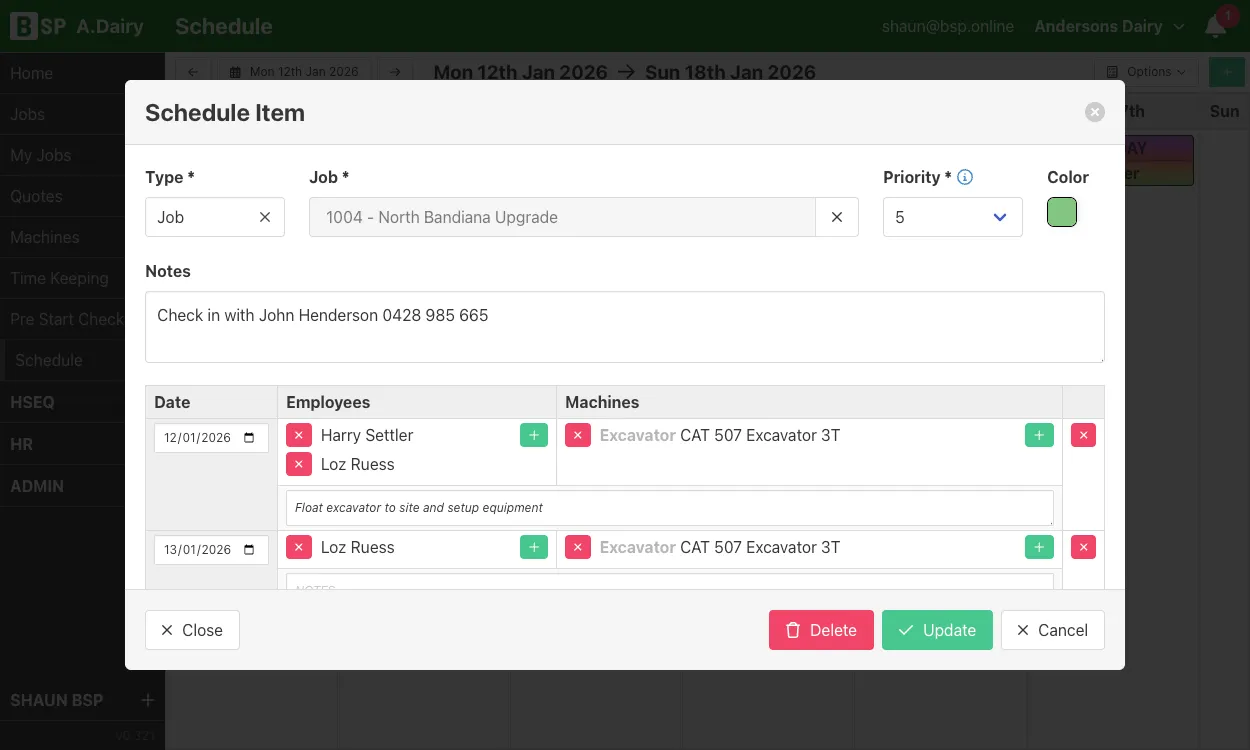Remove Loz Ruess from the 13/01/2026 row
The height and width of the screenshot is (750, 1250).
click(x=298, y=547)
